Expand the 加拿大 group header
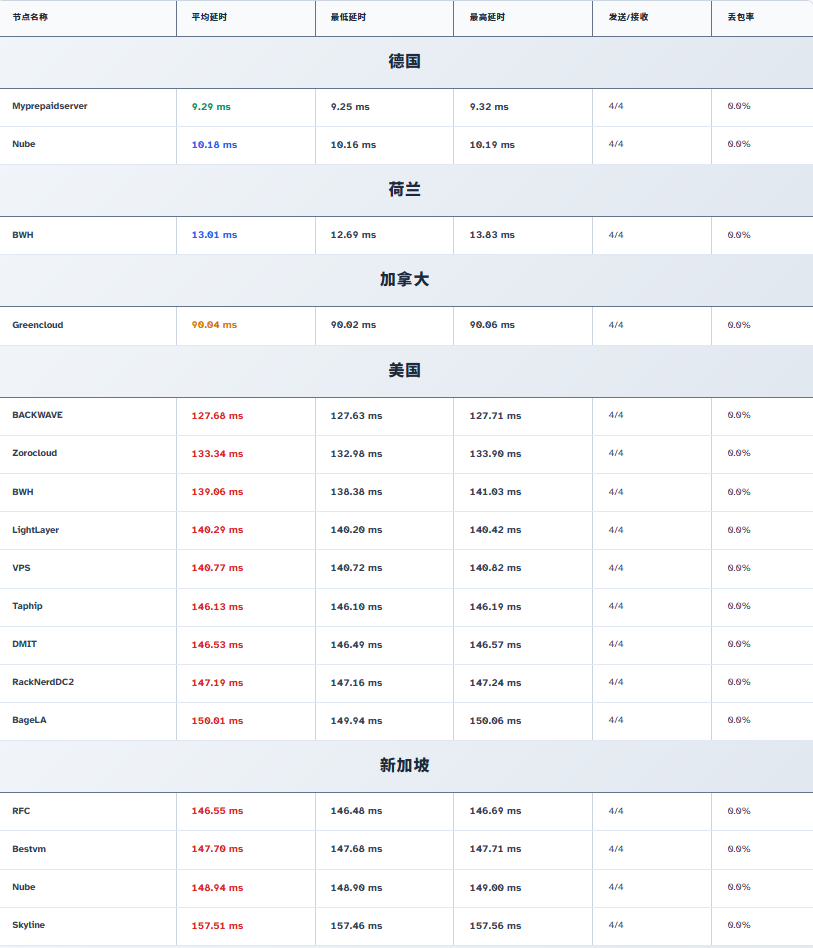The image size is (813, 948). click(x=405, y=280)
